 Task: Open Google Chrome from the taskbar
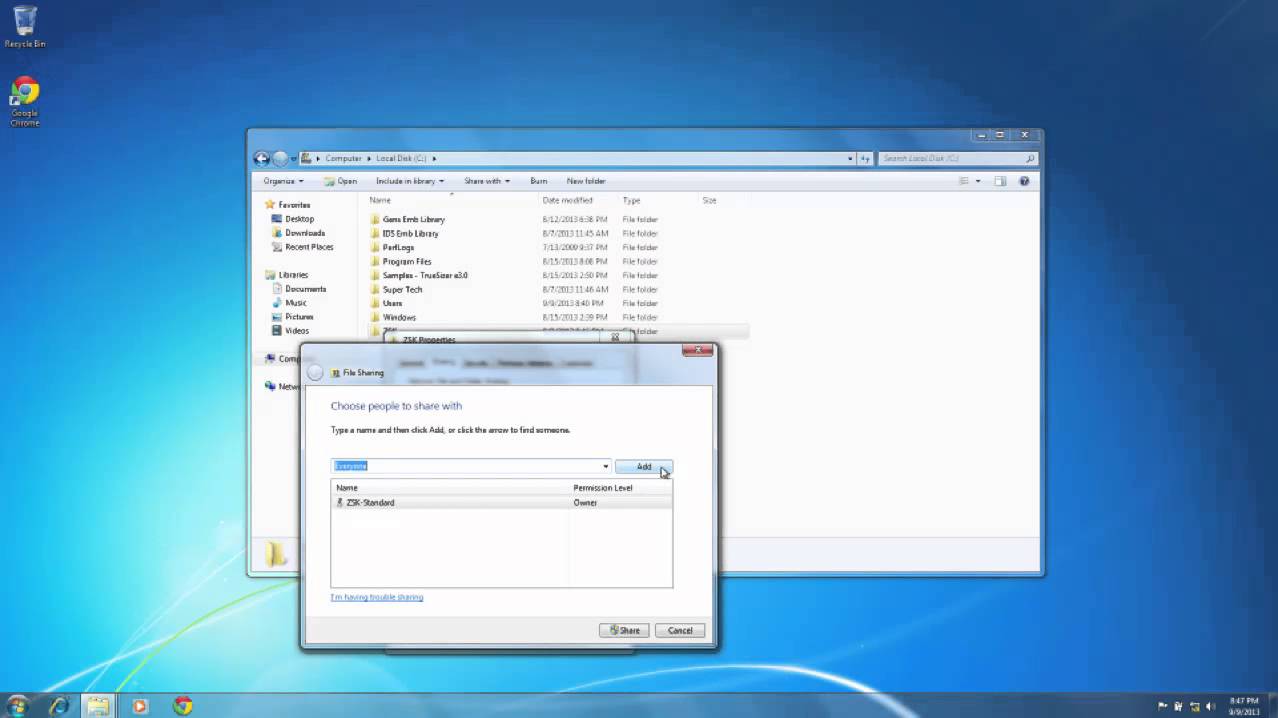point(182,705)
